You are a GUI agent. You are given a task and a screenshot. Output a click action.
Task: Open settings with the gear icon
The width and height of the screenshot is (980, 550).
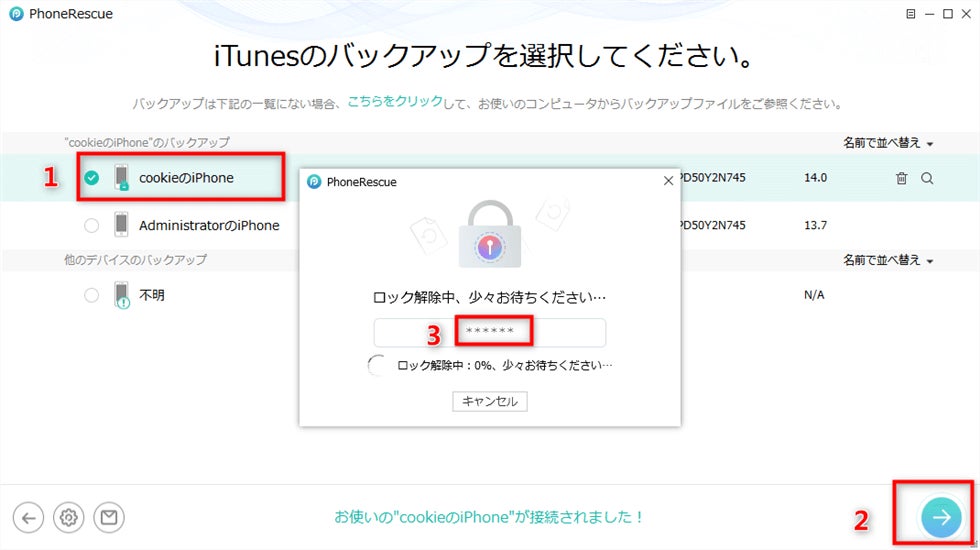click(x=69, y=518)
